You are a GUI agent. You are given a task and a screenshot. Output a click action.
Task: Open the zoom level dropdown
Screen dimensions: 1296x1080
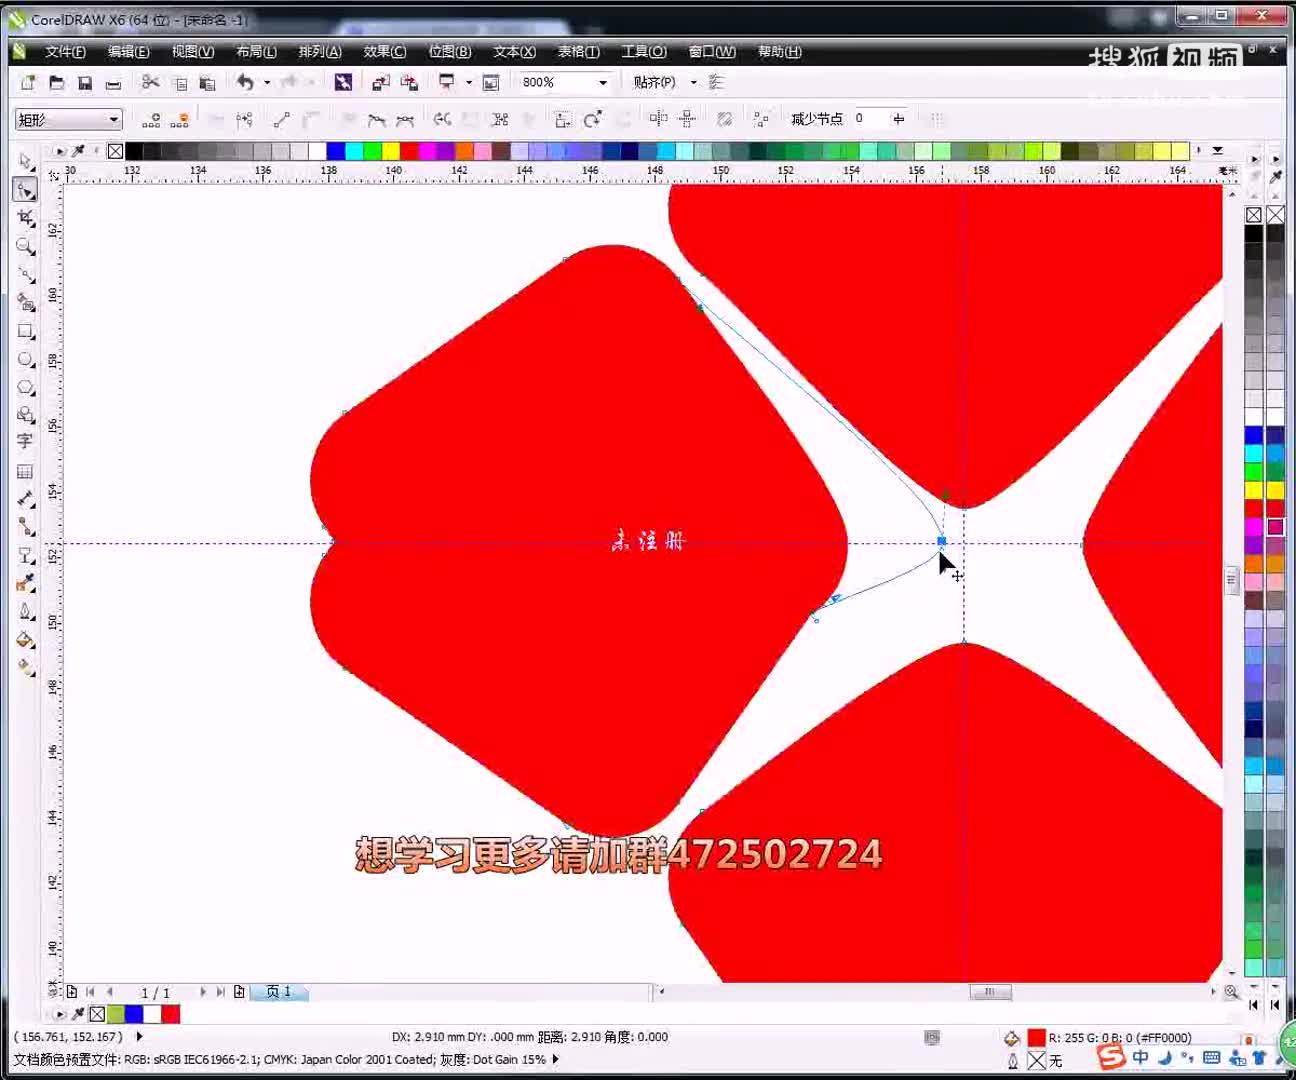[x=603, y=82]
